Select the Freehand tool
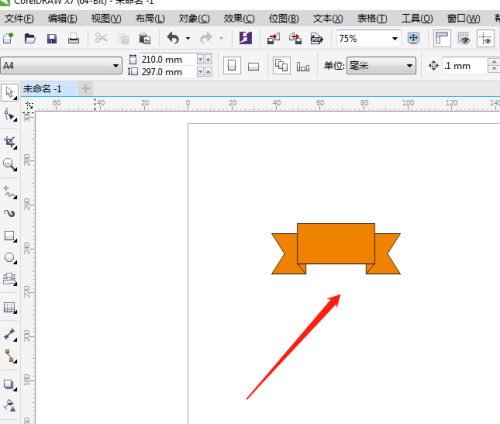This screenshot has height=424, width=500. point(10,192)
